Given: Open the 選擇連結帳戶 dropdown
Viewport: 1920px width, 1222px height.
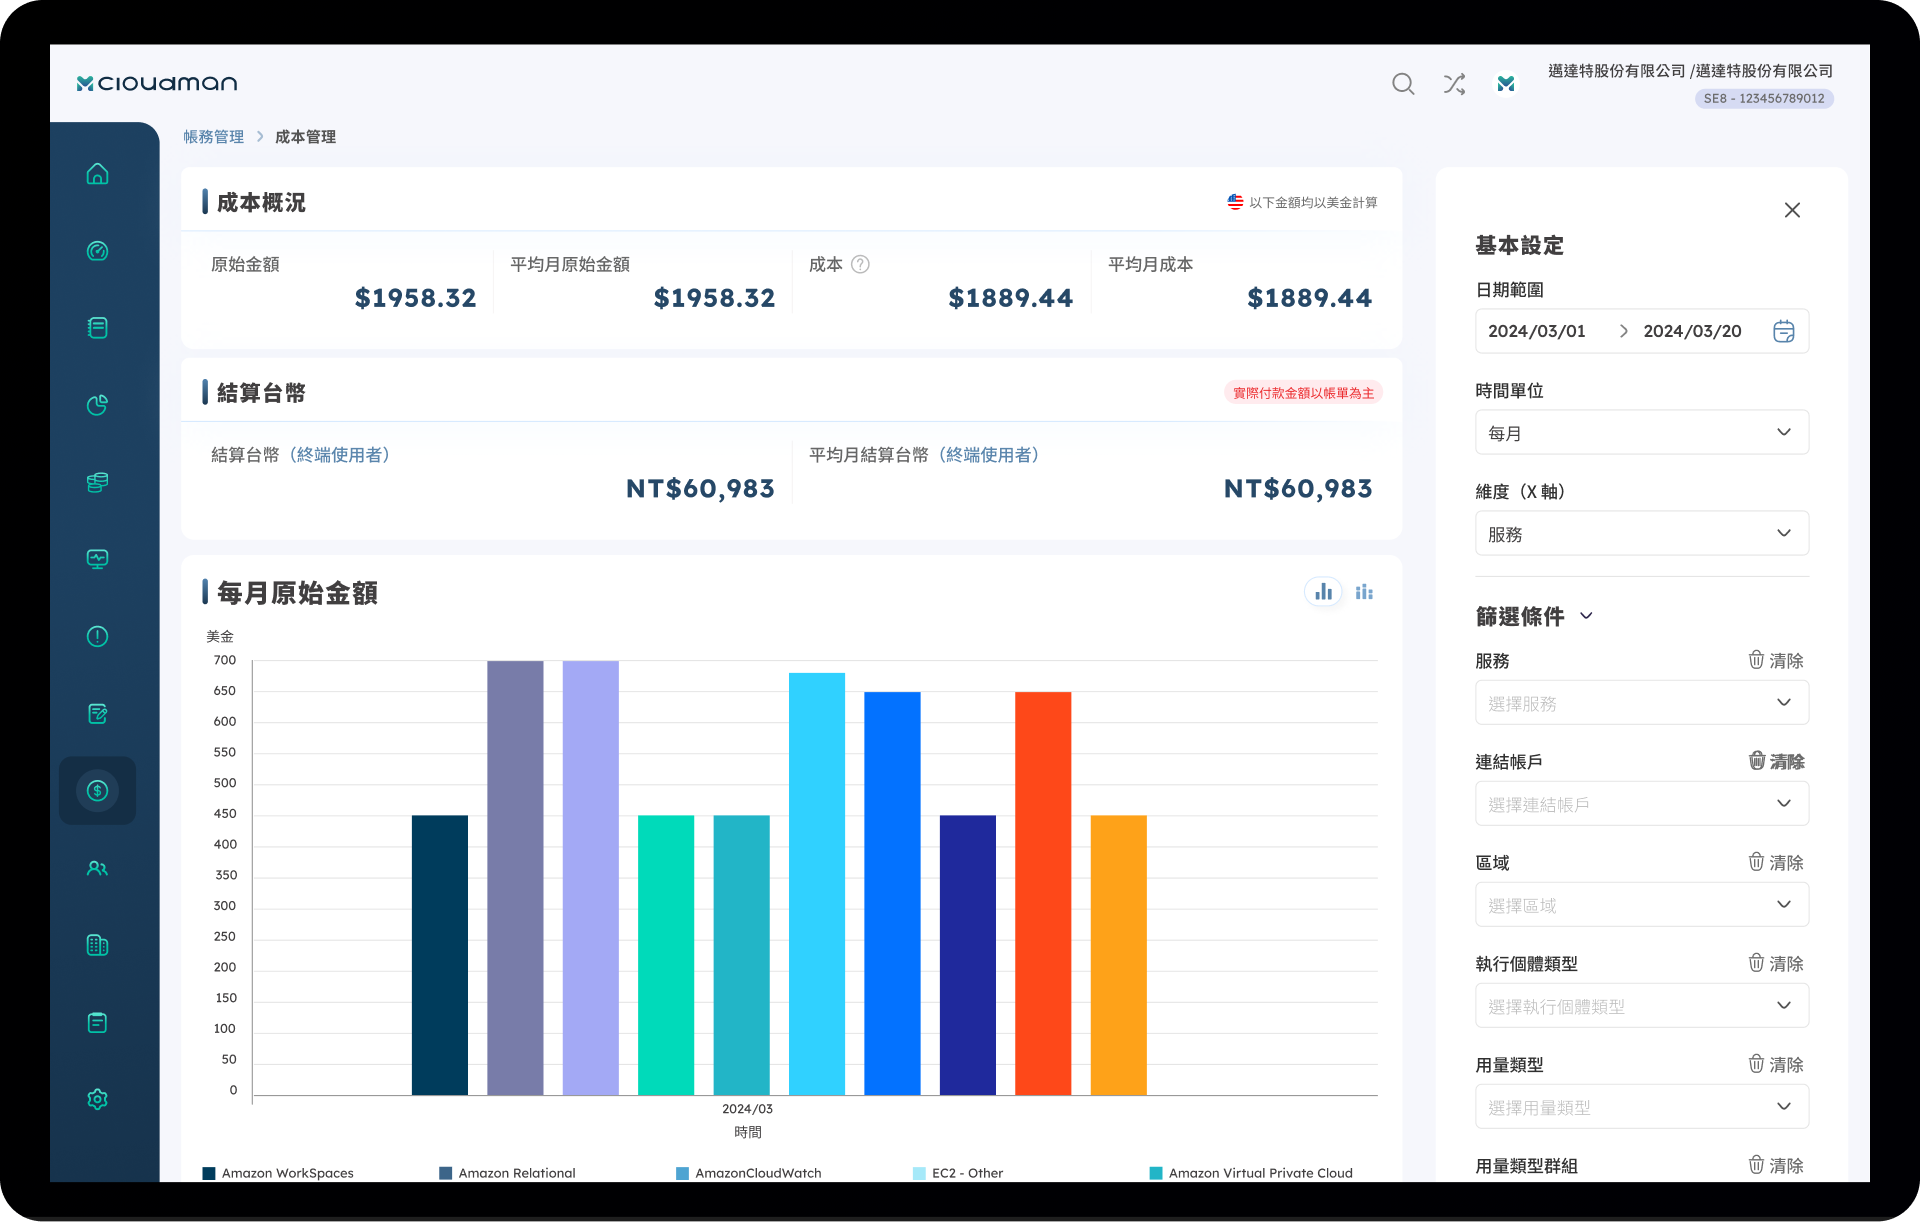Looking at the screenshot, I should 1642,803.
